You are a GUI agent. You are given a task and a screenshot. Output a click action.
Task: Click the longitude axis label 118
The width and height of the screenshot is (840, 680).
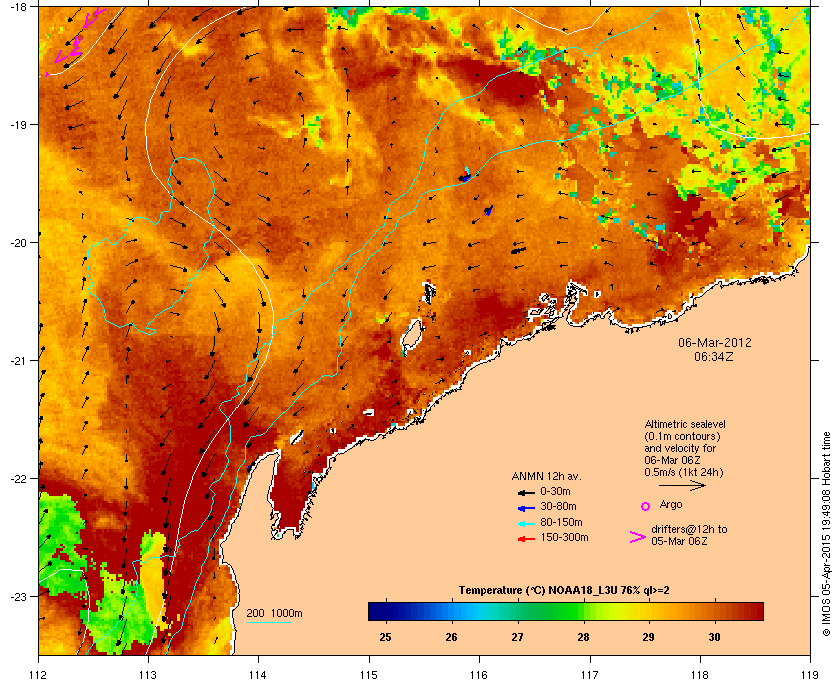[x=700, y=674]
